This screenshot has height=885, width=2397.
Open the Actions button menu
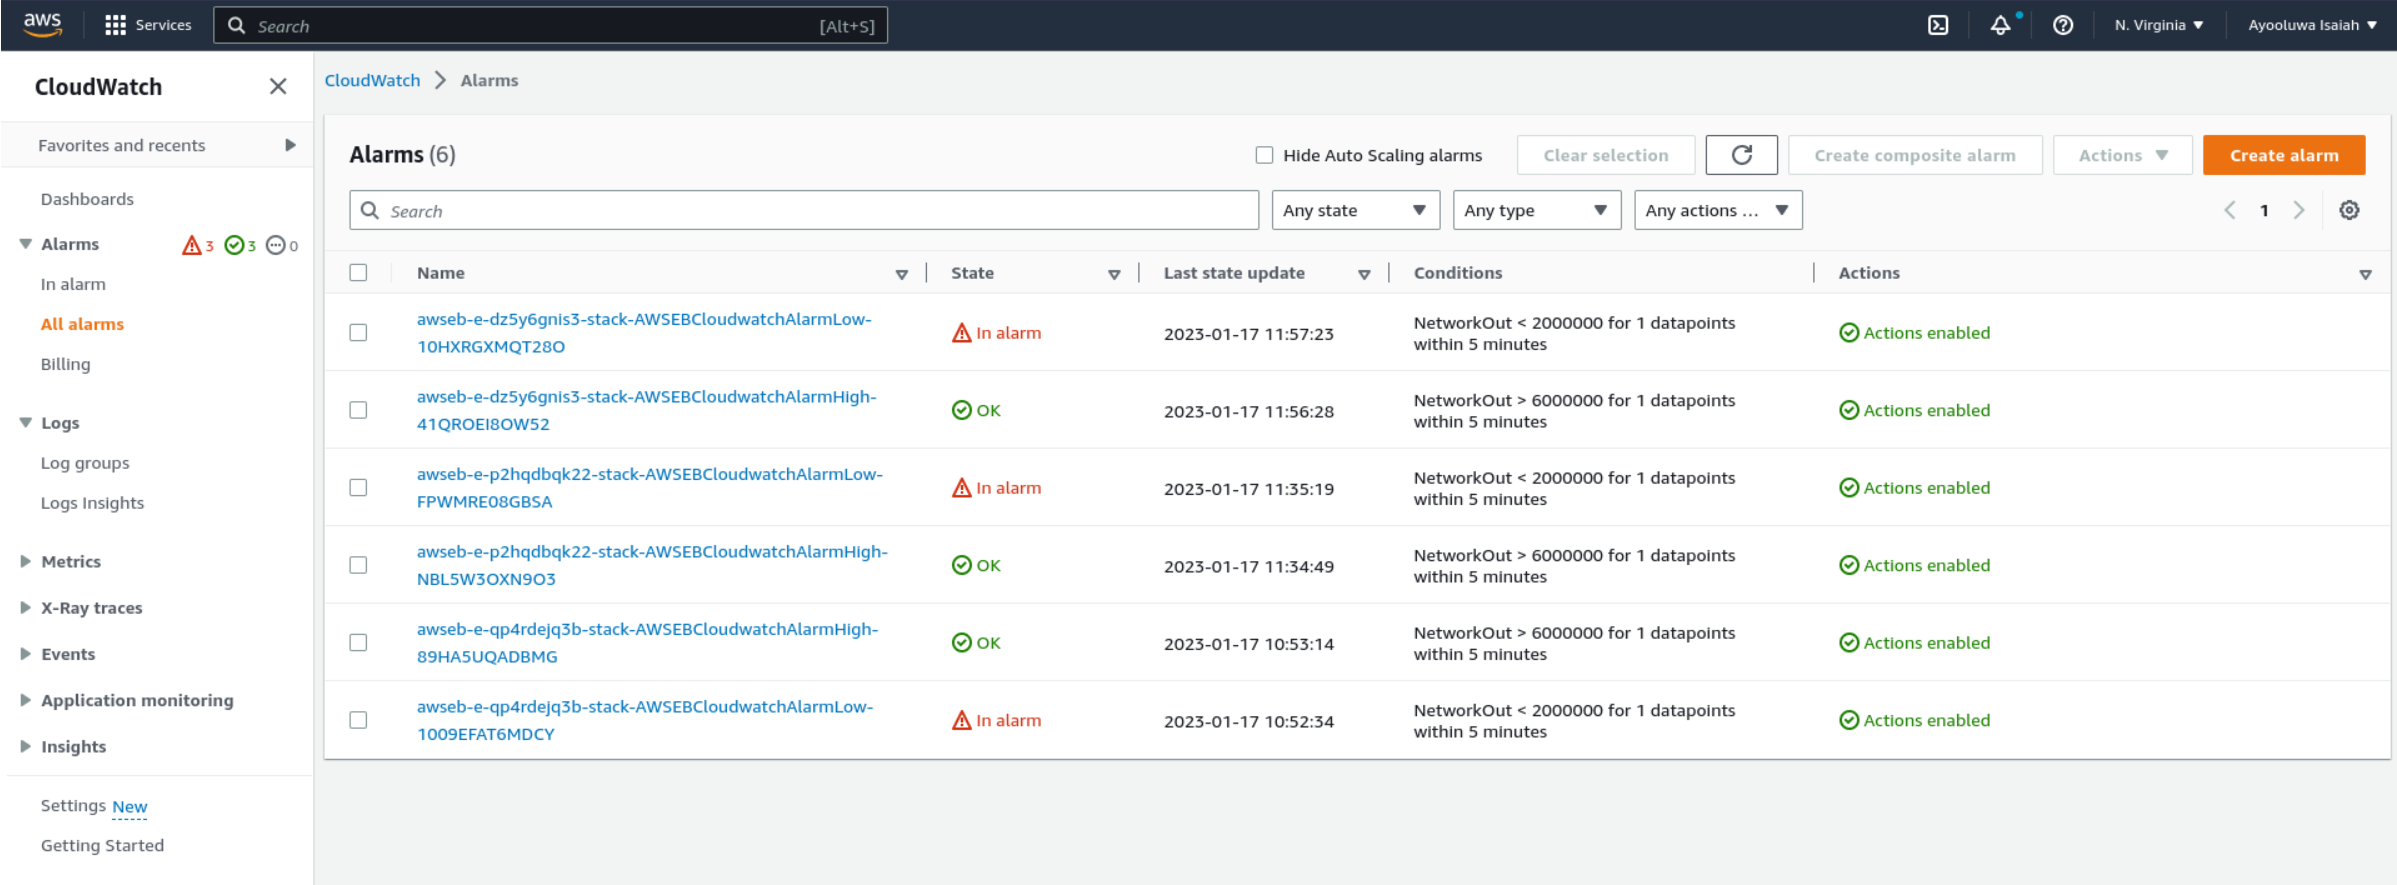click(2123, 155)
